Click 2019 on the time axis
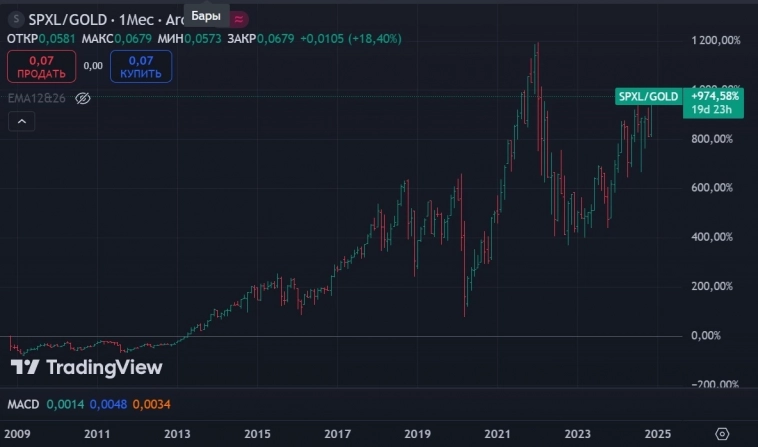Image resolution: width=758 pixels, height=447 pixels. (x=418, y=434)
